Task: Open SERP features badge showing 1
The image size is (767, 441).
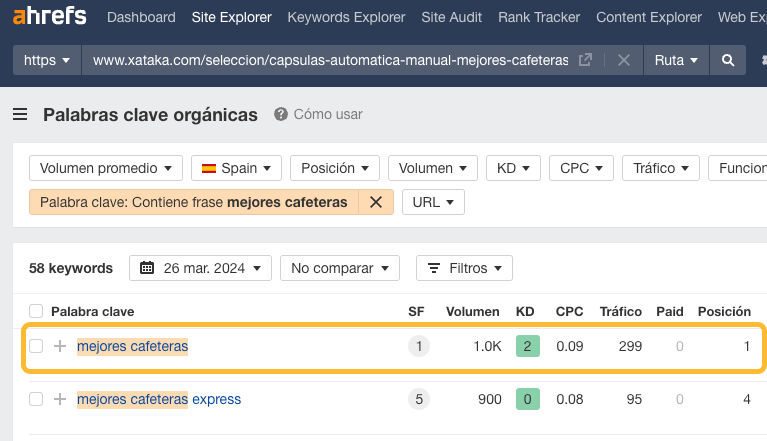Action: [419, 346]
